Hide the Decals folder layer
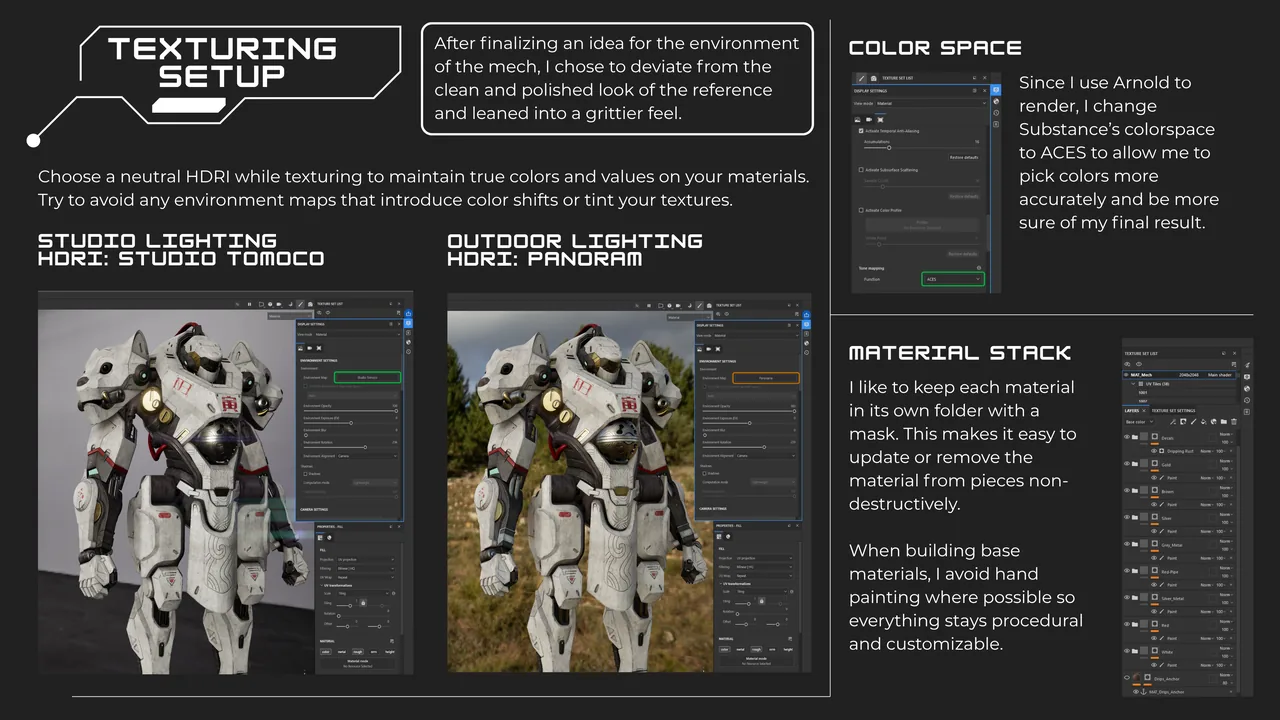 tap(1127, 437)
